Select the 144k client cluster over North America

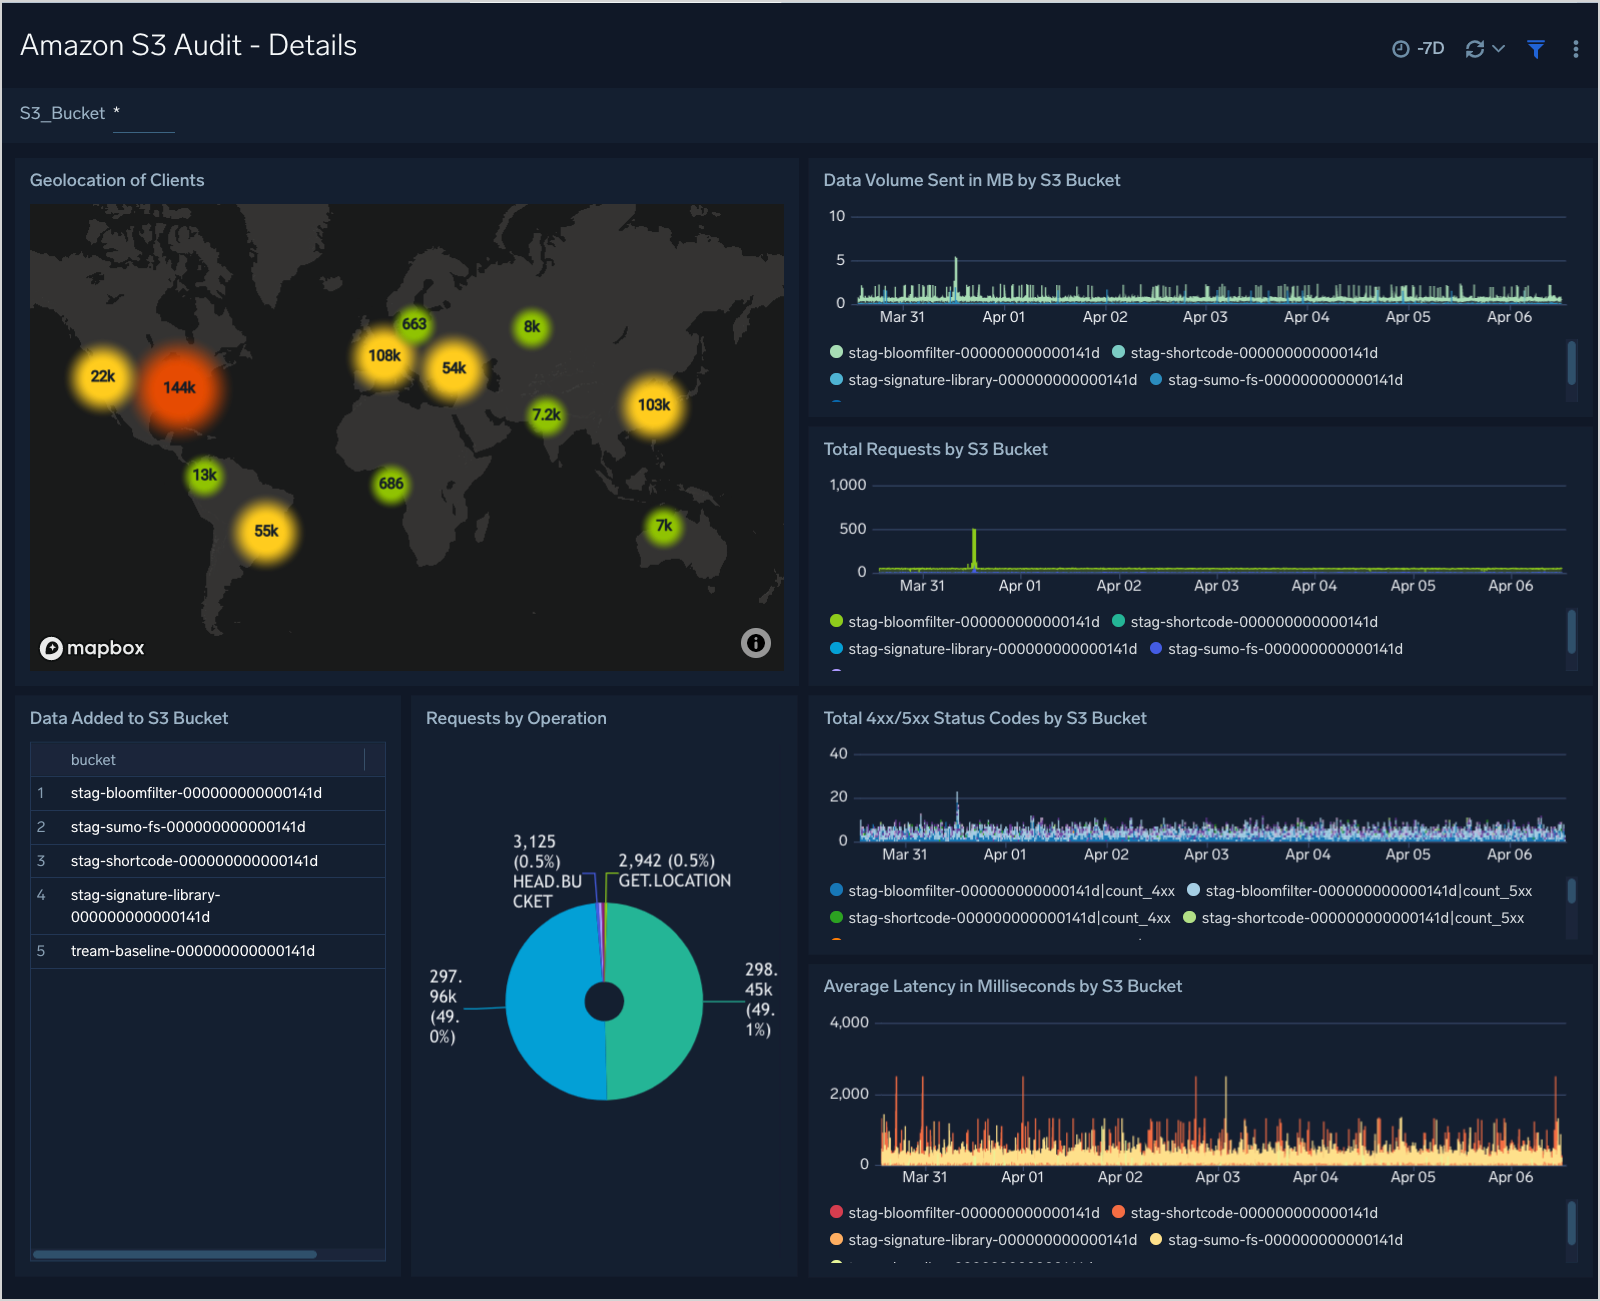[x=180, y=385]
